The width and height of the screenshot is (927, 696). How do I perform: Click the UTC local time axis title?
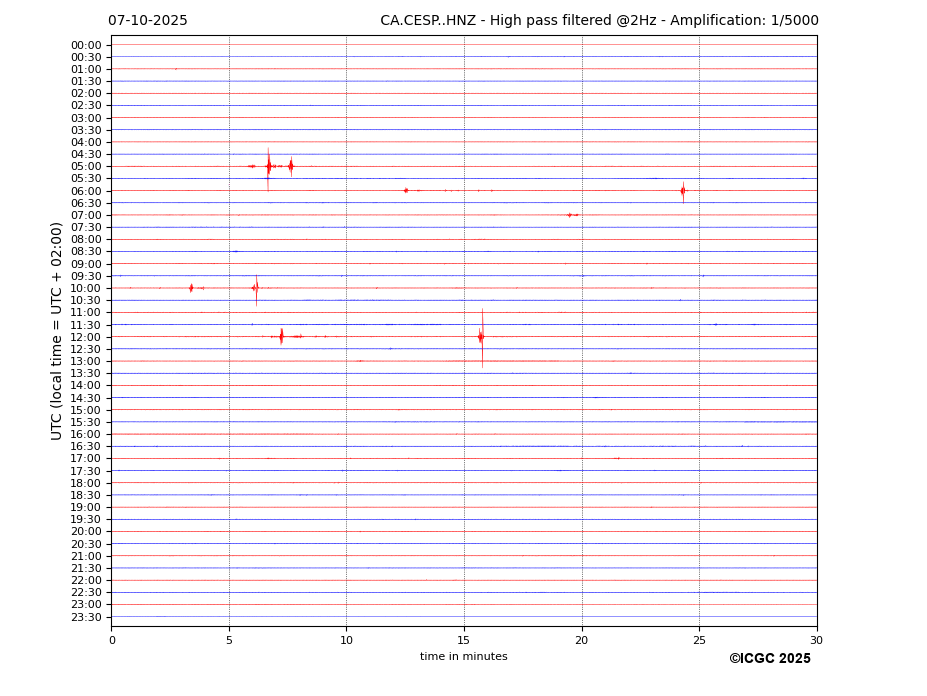coord(57,330)
